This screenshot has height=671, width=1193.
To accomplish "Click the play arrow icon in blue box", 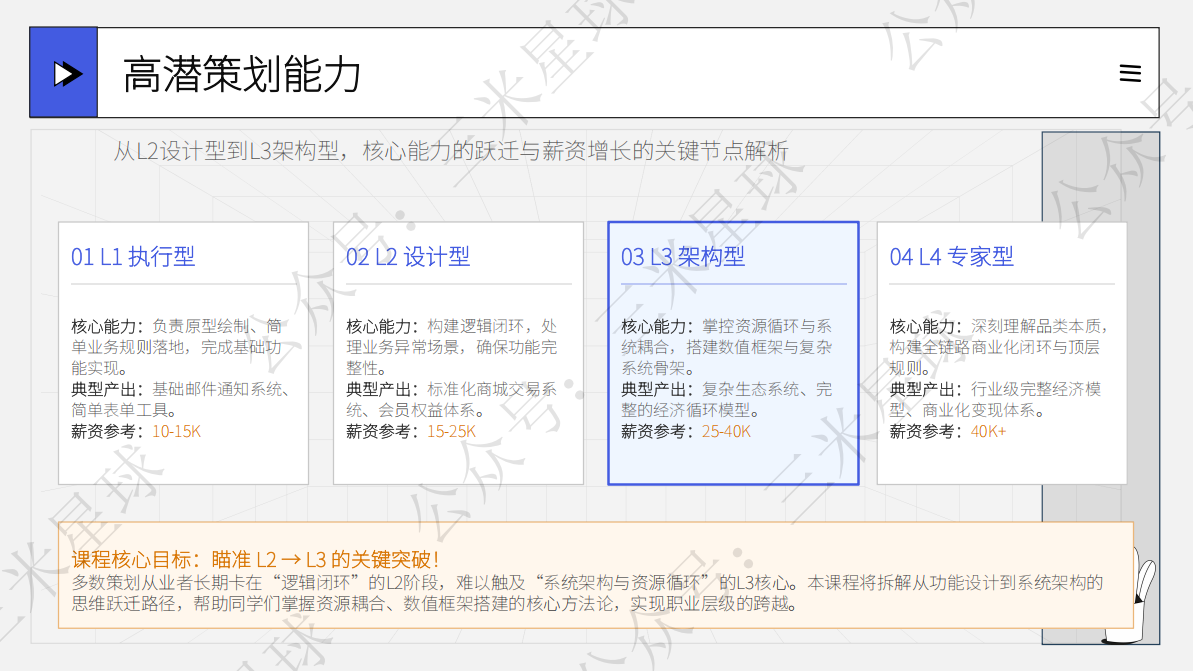I will coord(67,74).
